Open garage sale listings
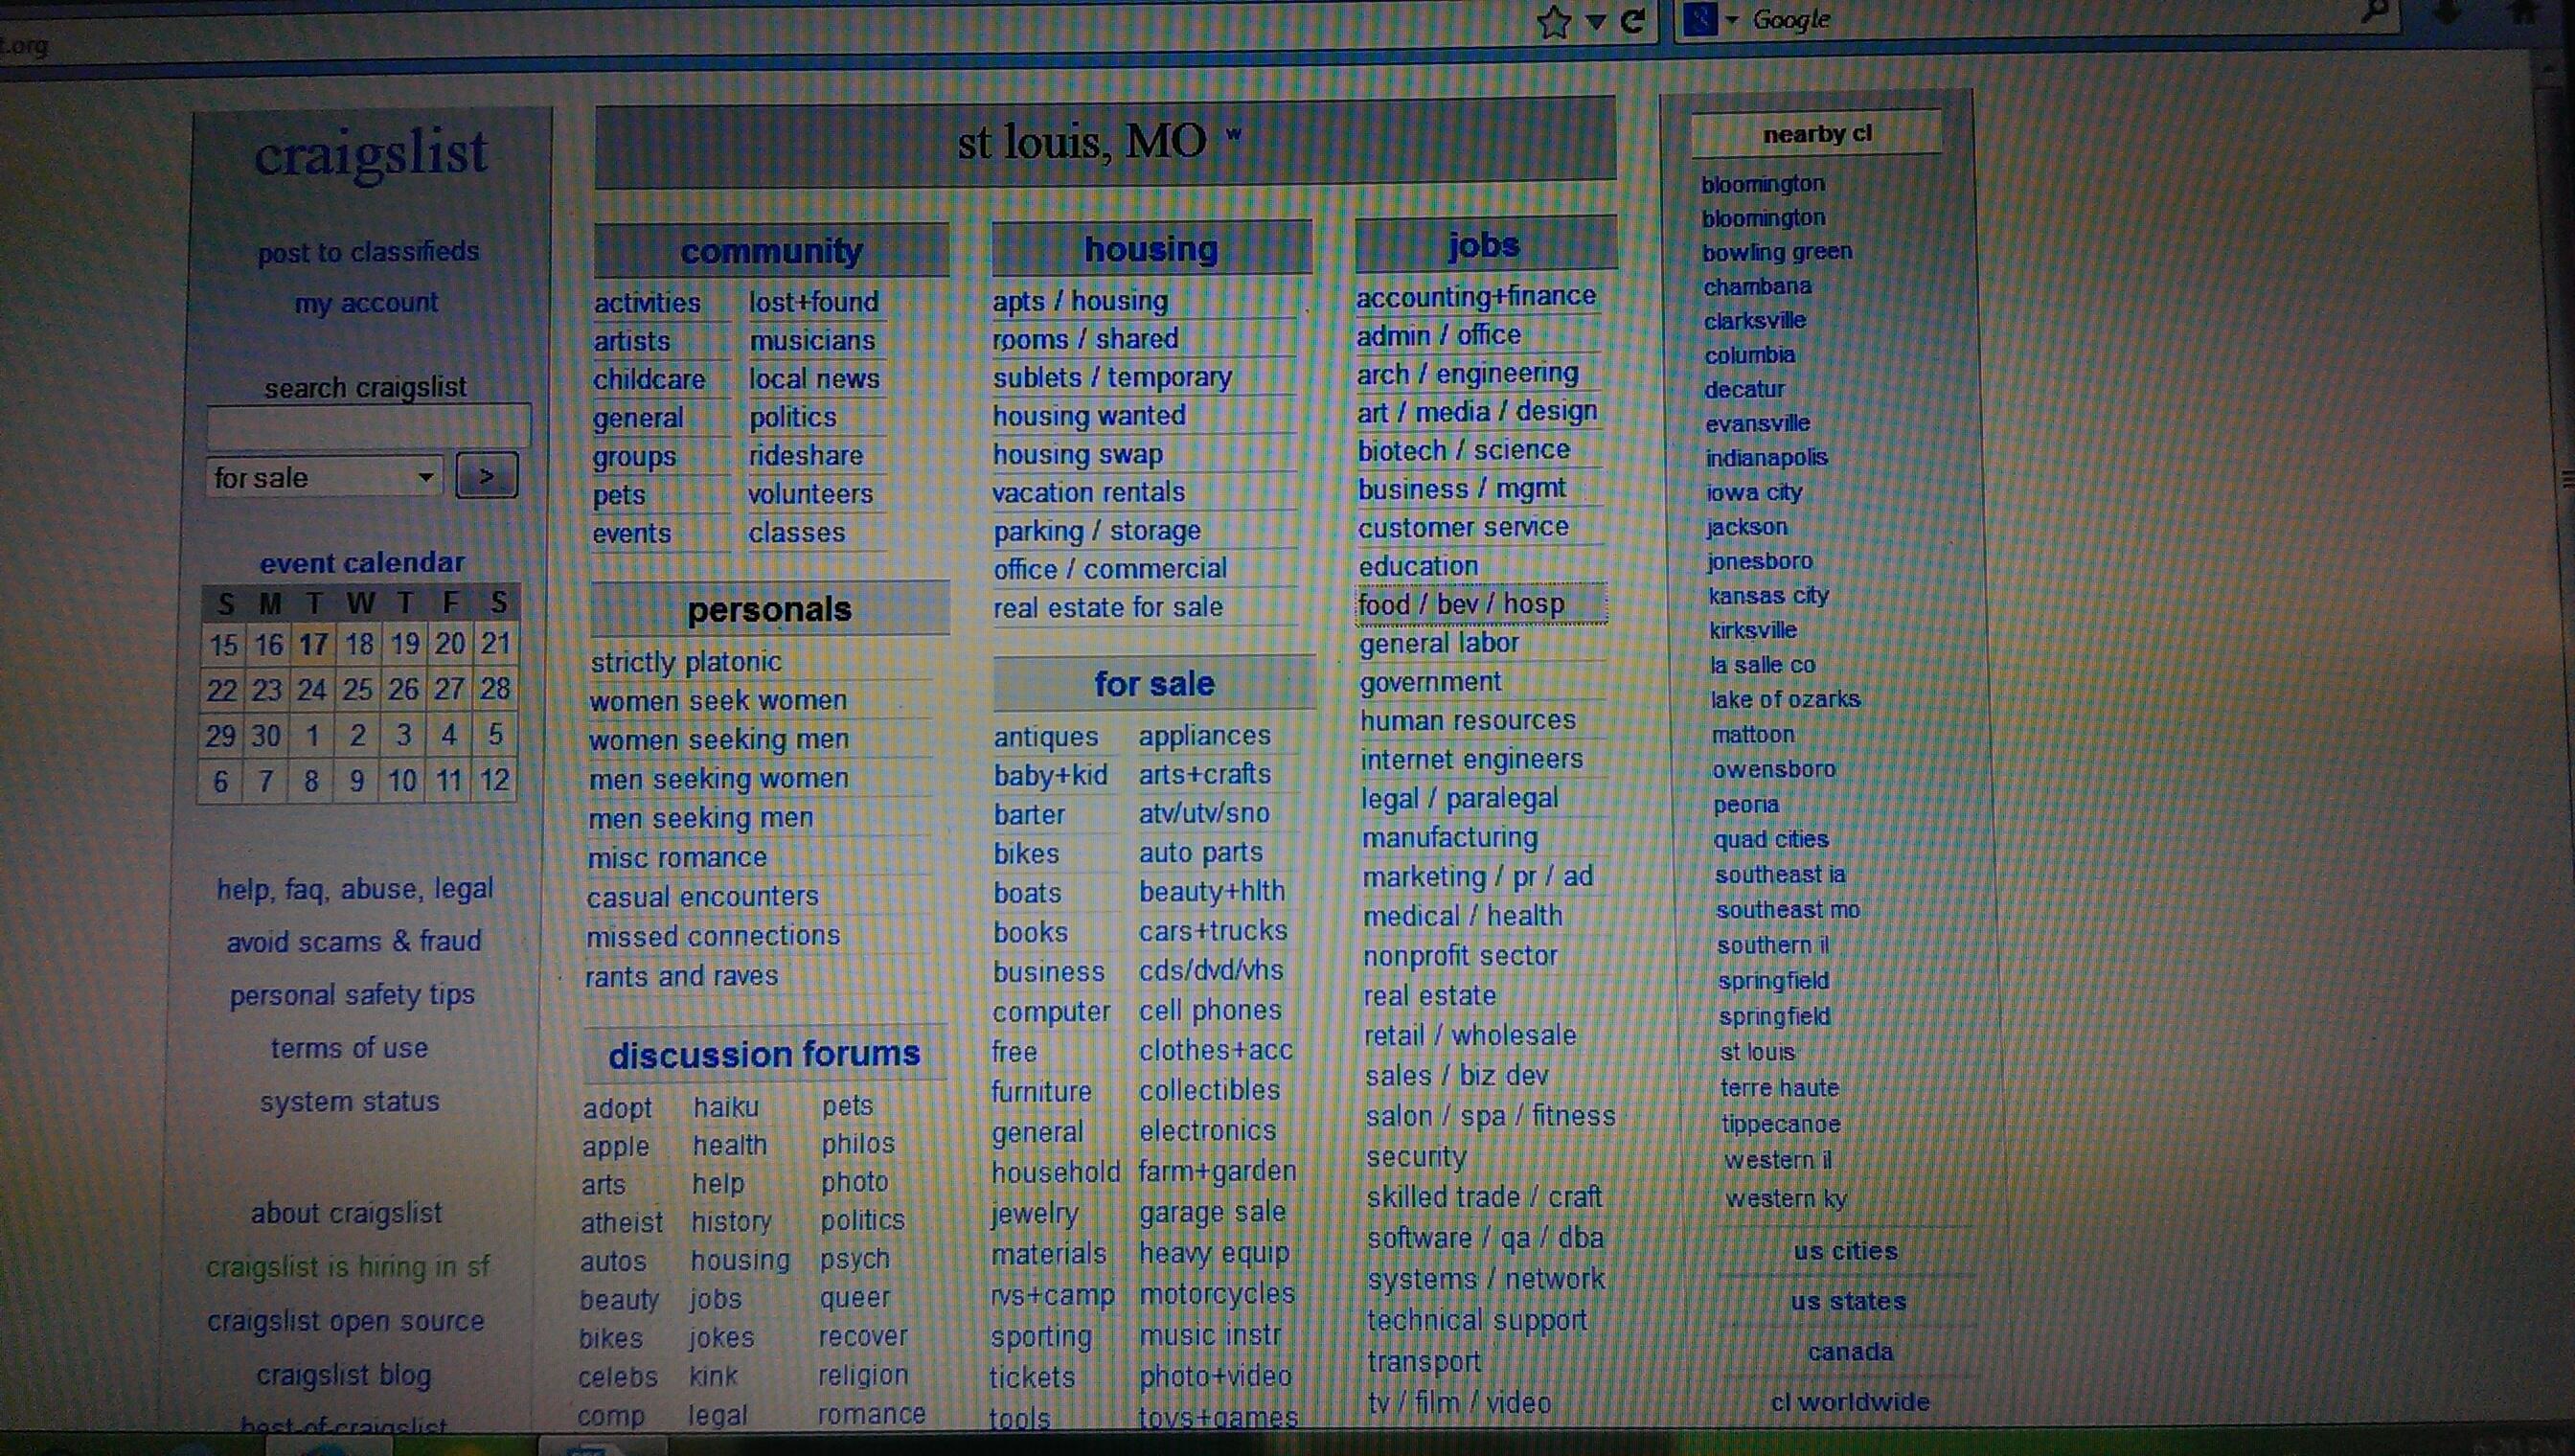The image size is (2575, 1456). [1212, 1212]
